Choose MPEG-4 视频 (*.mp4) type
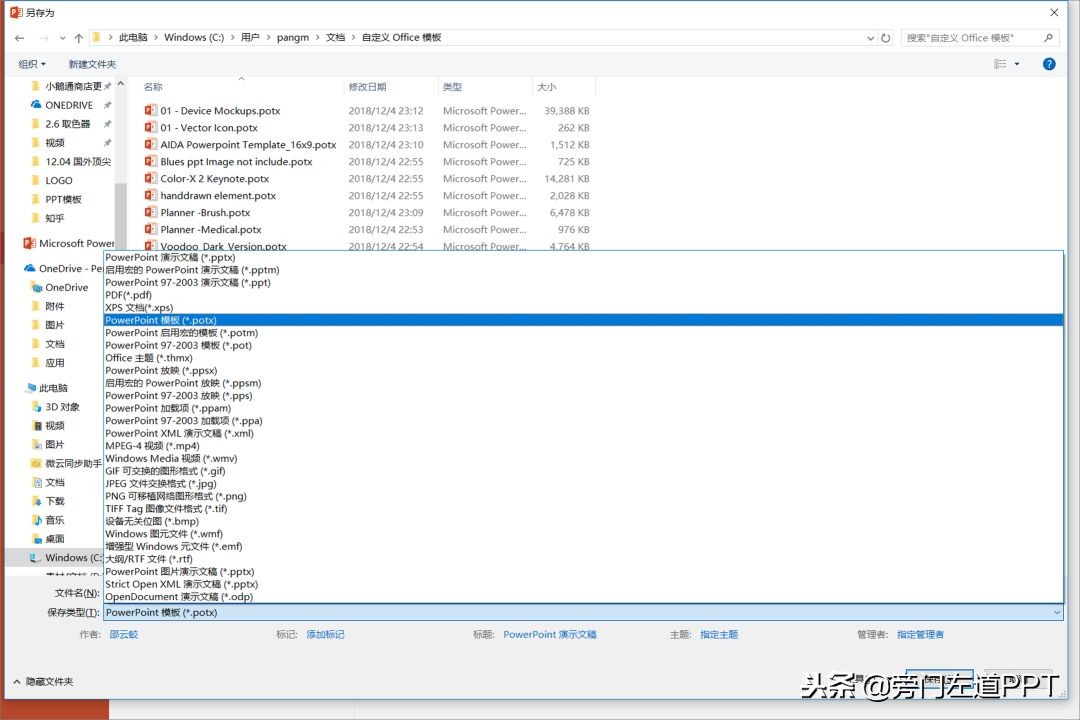 [x=583, y=446]
